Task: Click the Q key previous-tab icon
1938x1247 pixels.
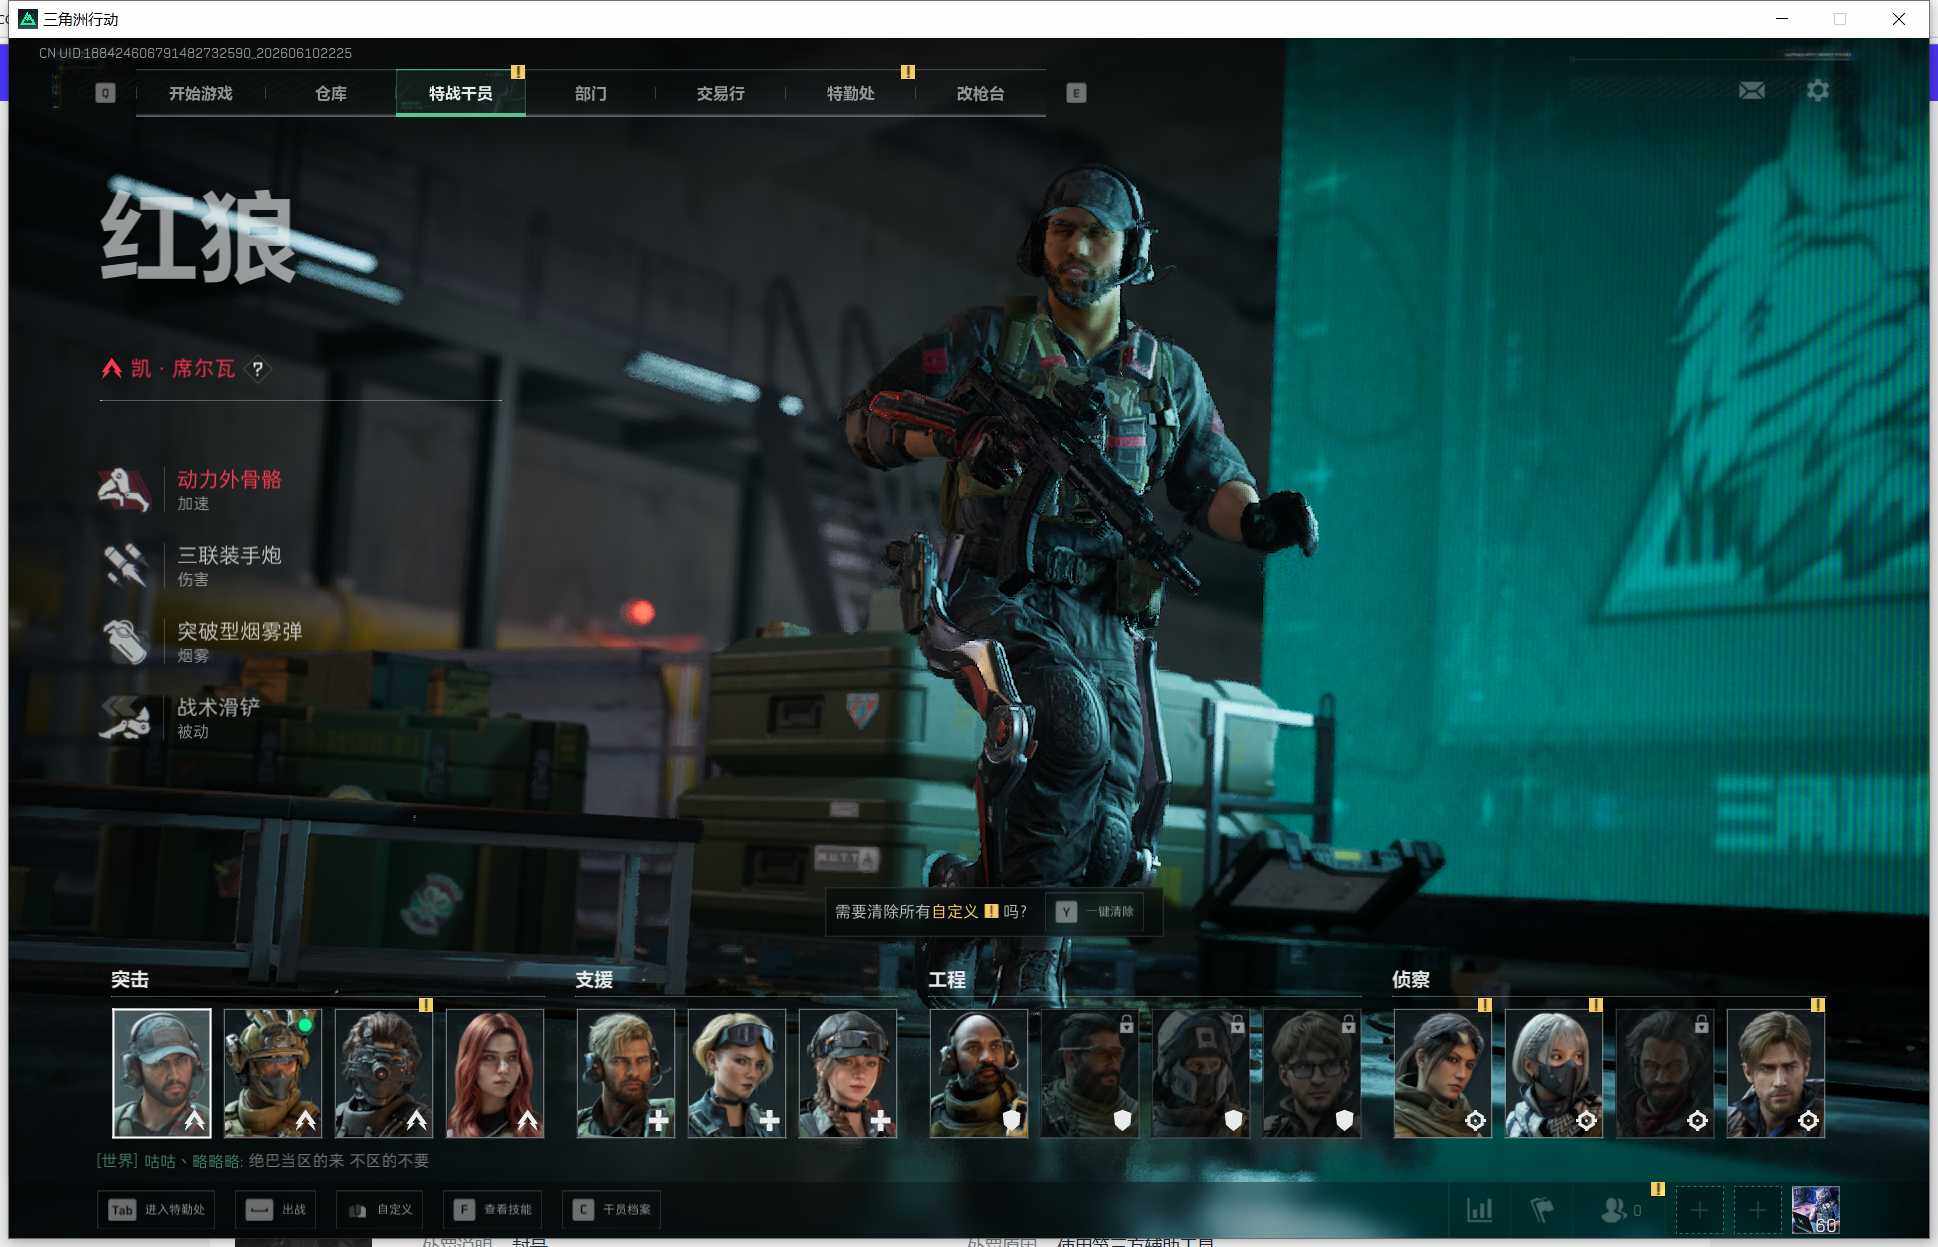Action: coord(105,93)
